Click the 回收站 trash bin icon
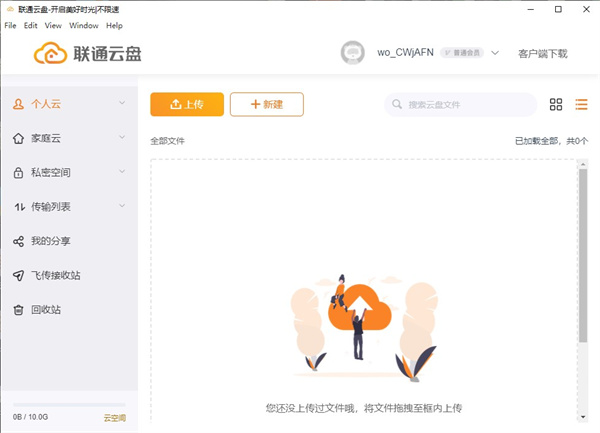Screen dimensions: 600x433 pos(18,310)
